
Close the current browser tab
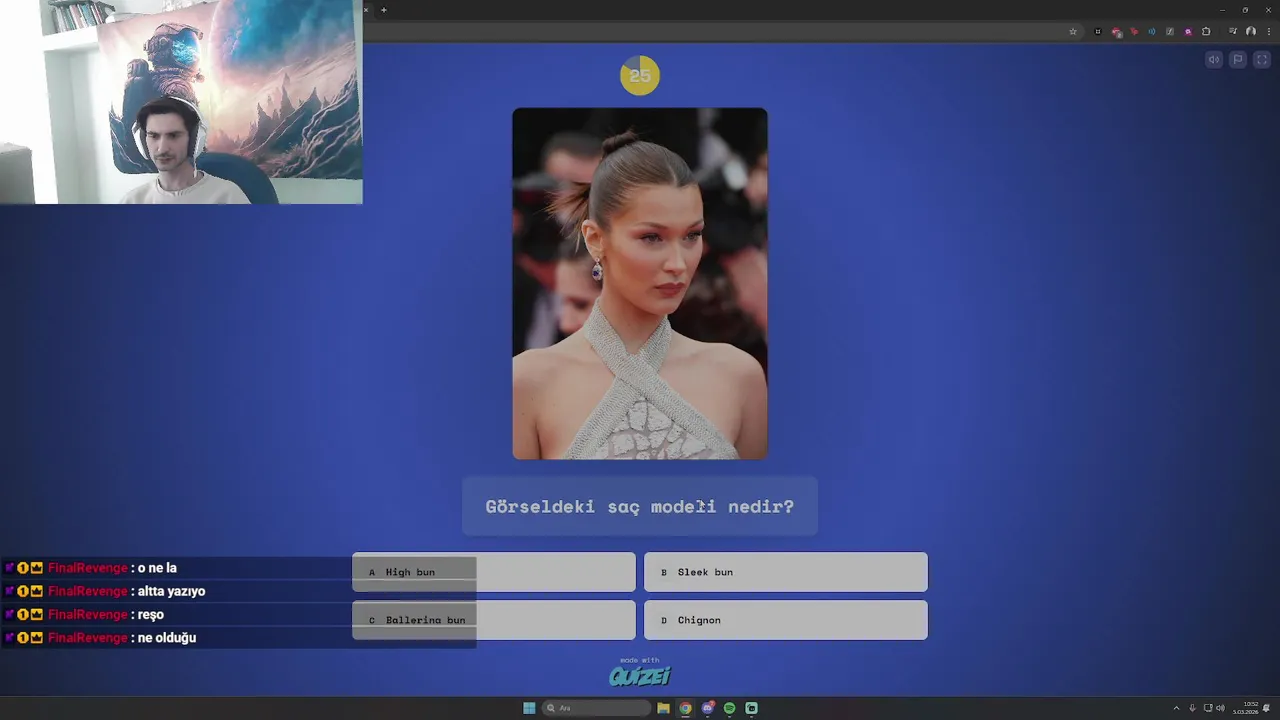click(366, 10)
